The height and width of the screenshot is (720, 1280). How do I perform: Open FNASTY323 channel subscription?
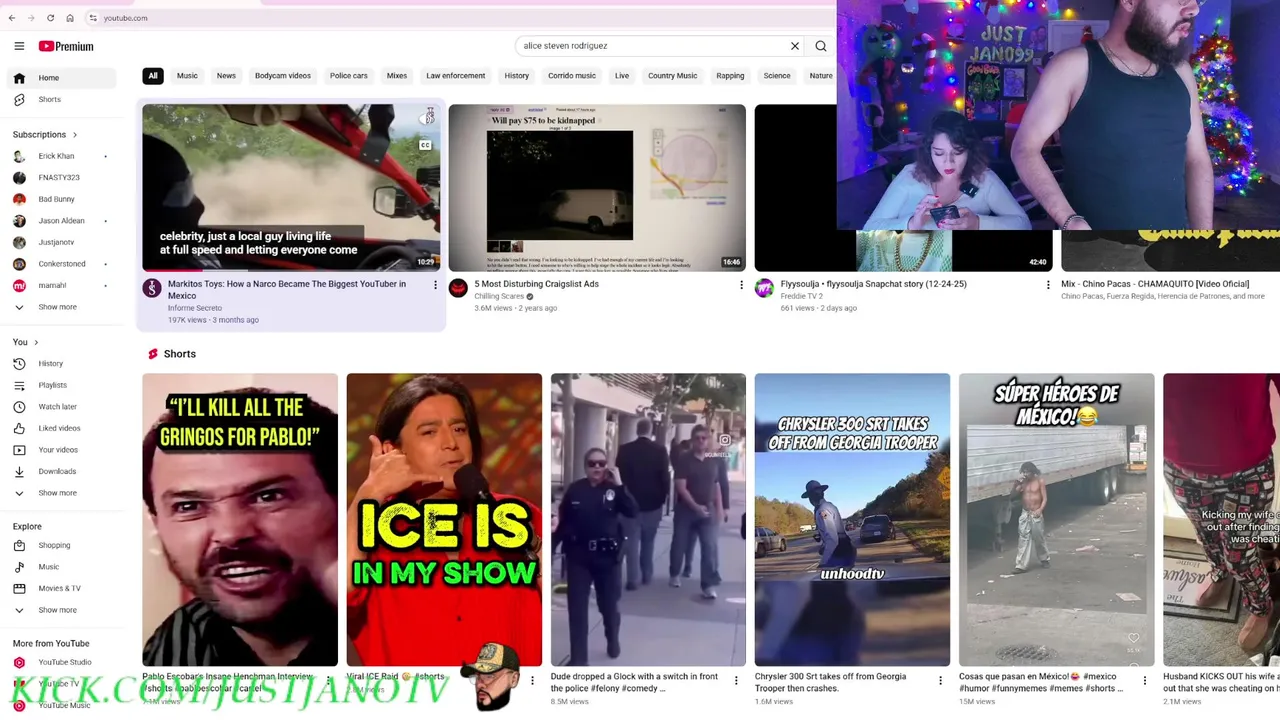(60, 178)
